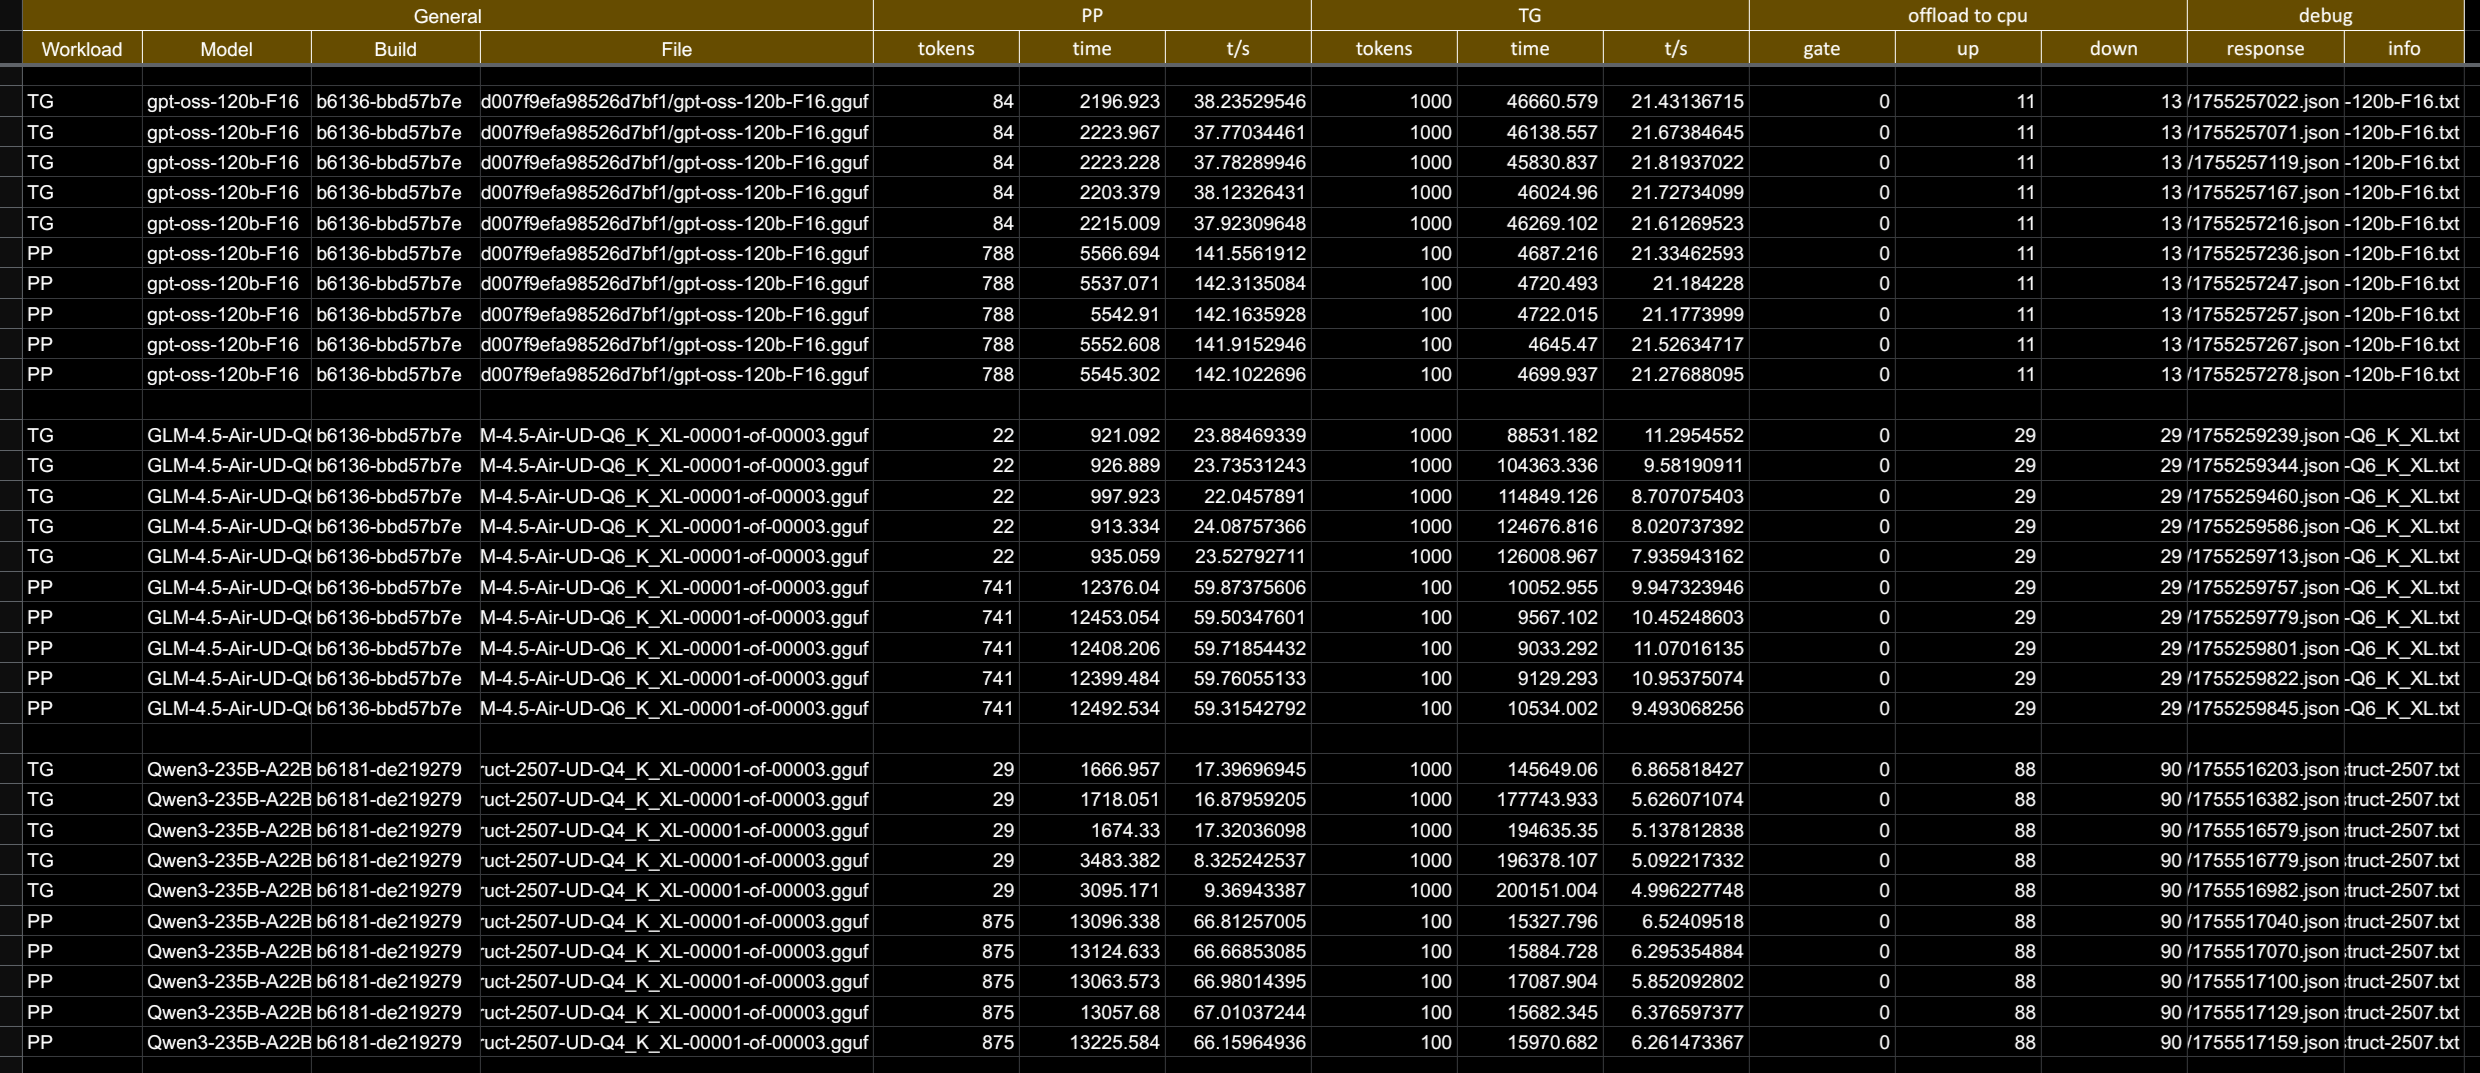Click the PP time cell 3483.382
Screen dimensions: 2480x1073
click(1092, 861)
